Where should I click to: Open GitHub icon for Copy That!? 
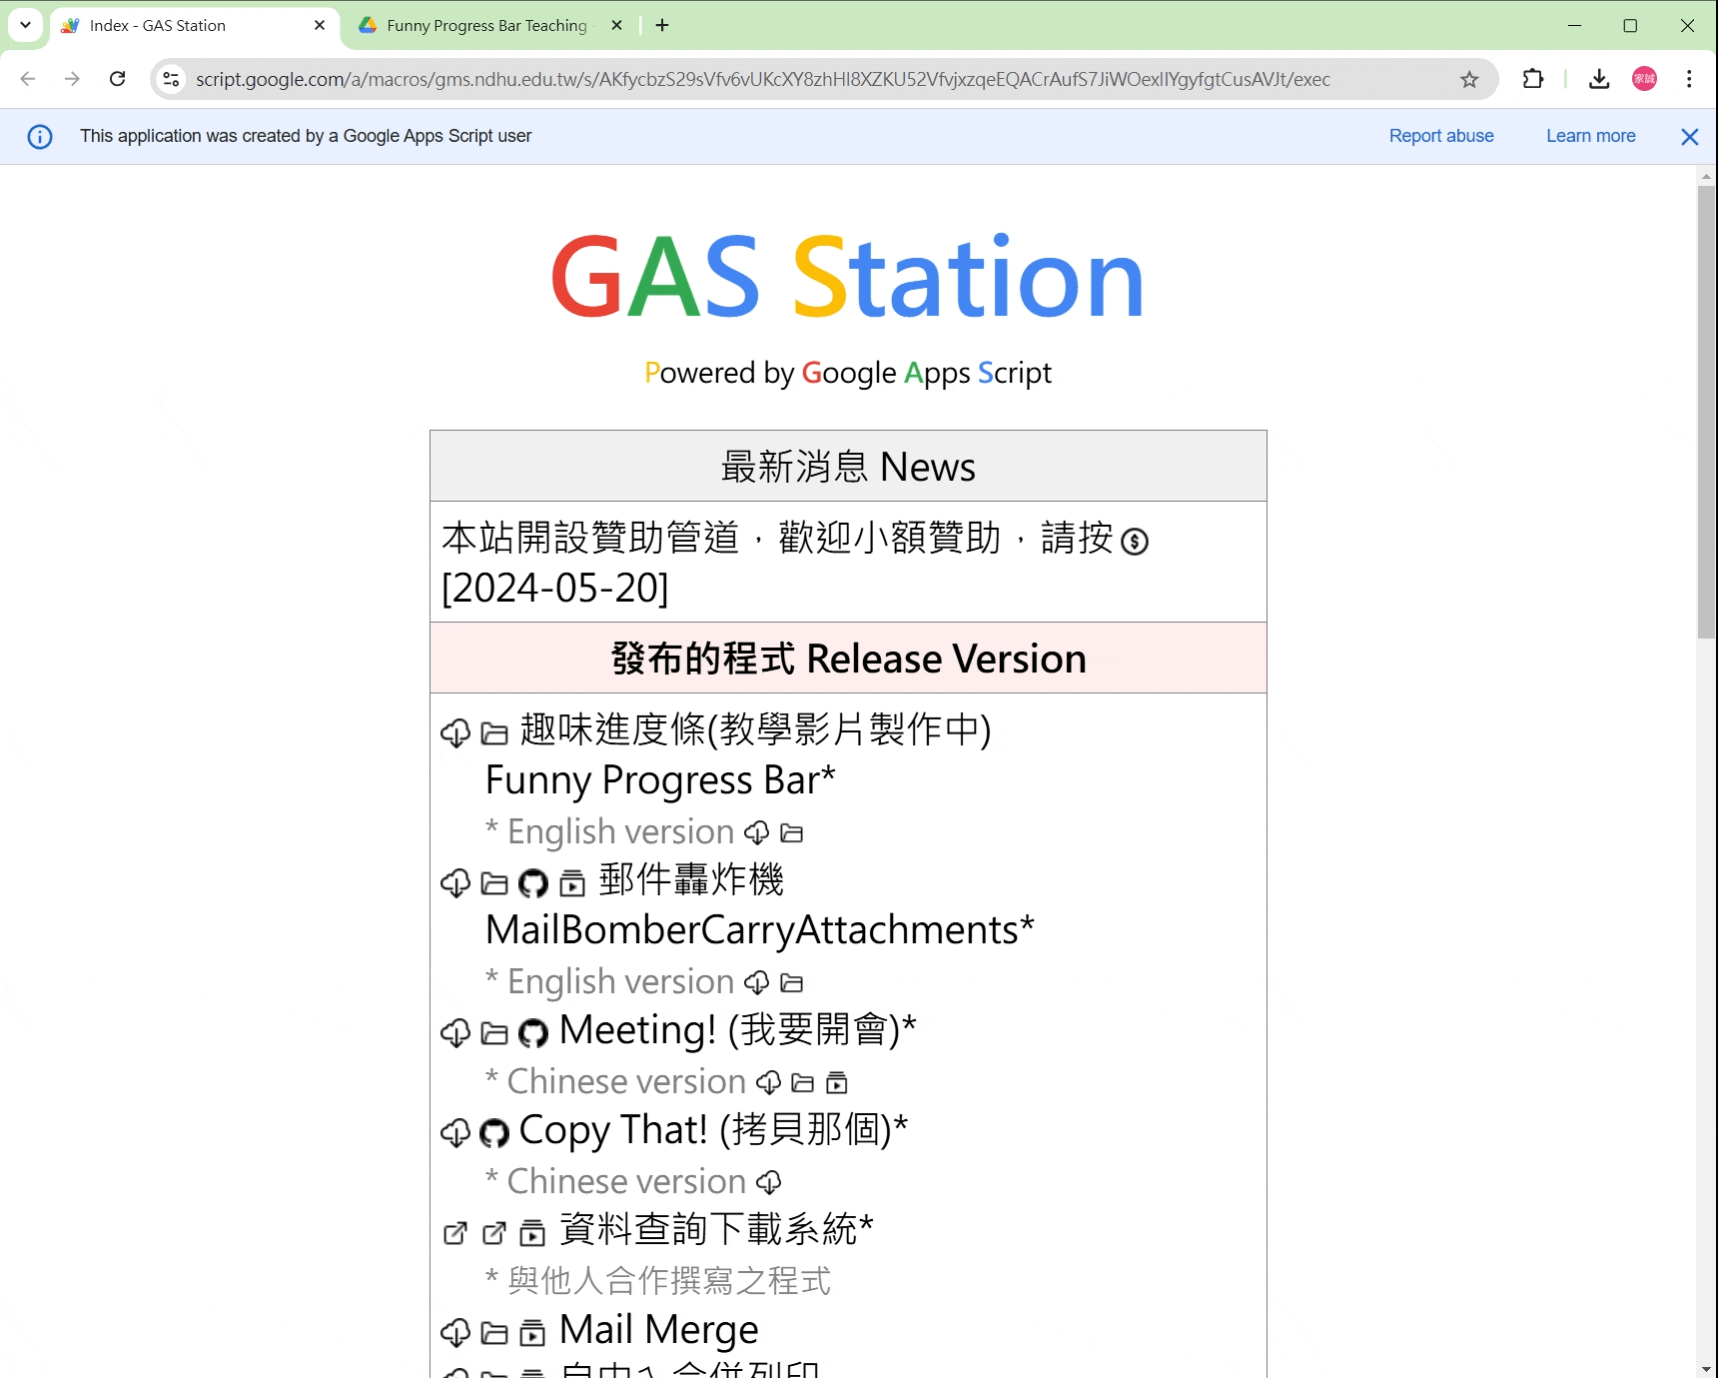tap(494, 1133)
